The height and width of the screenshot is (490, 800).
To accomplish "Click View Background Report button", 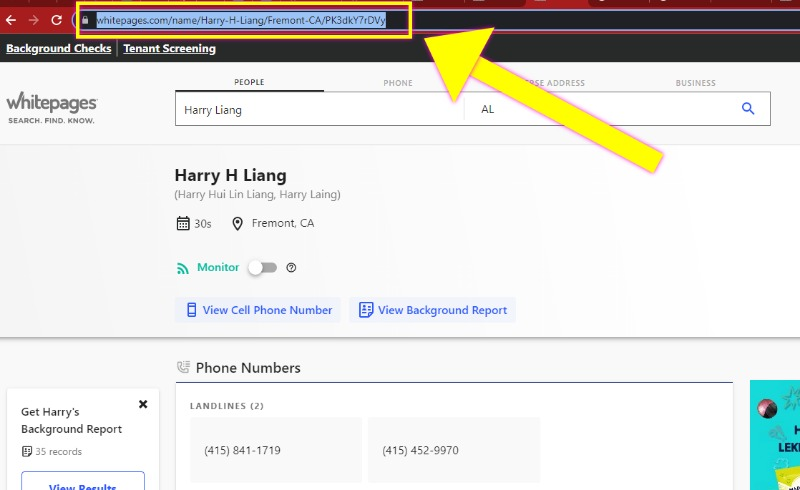I will tap(432, 310).
